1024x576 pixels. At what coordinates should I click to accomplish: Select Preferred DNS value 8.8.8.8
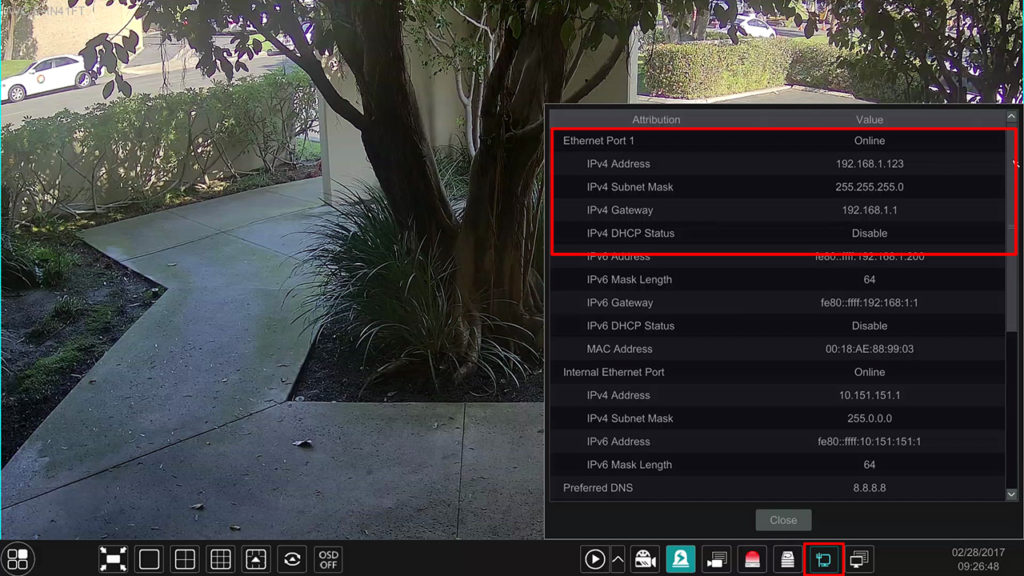(x=869, y=488)
